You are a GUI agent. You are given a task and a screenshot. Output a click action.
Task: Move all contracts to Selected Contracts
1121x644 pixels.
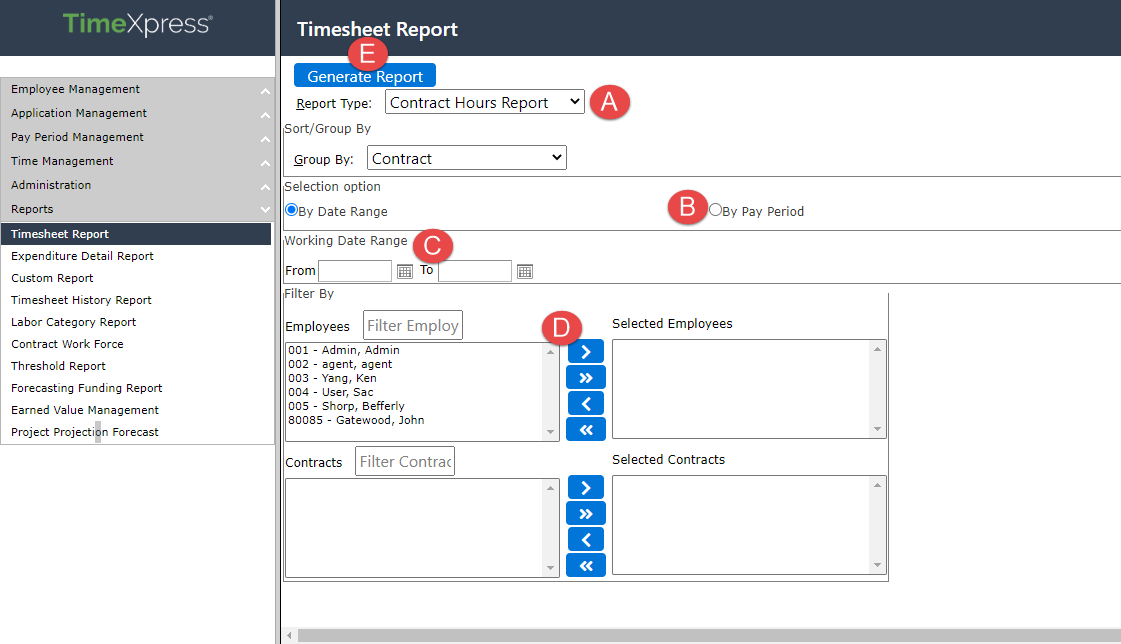pos(585,513)
